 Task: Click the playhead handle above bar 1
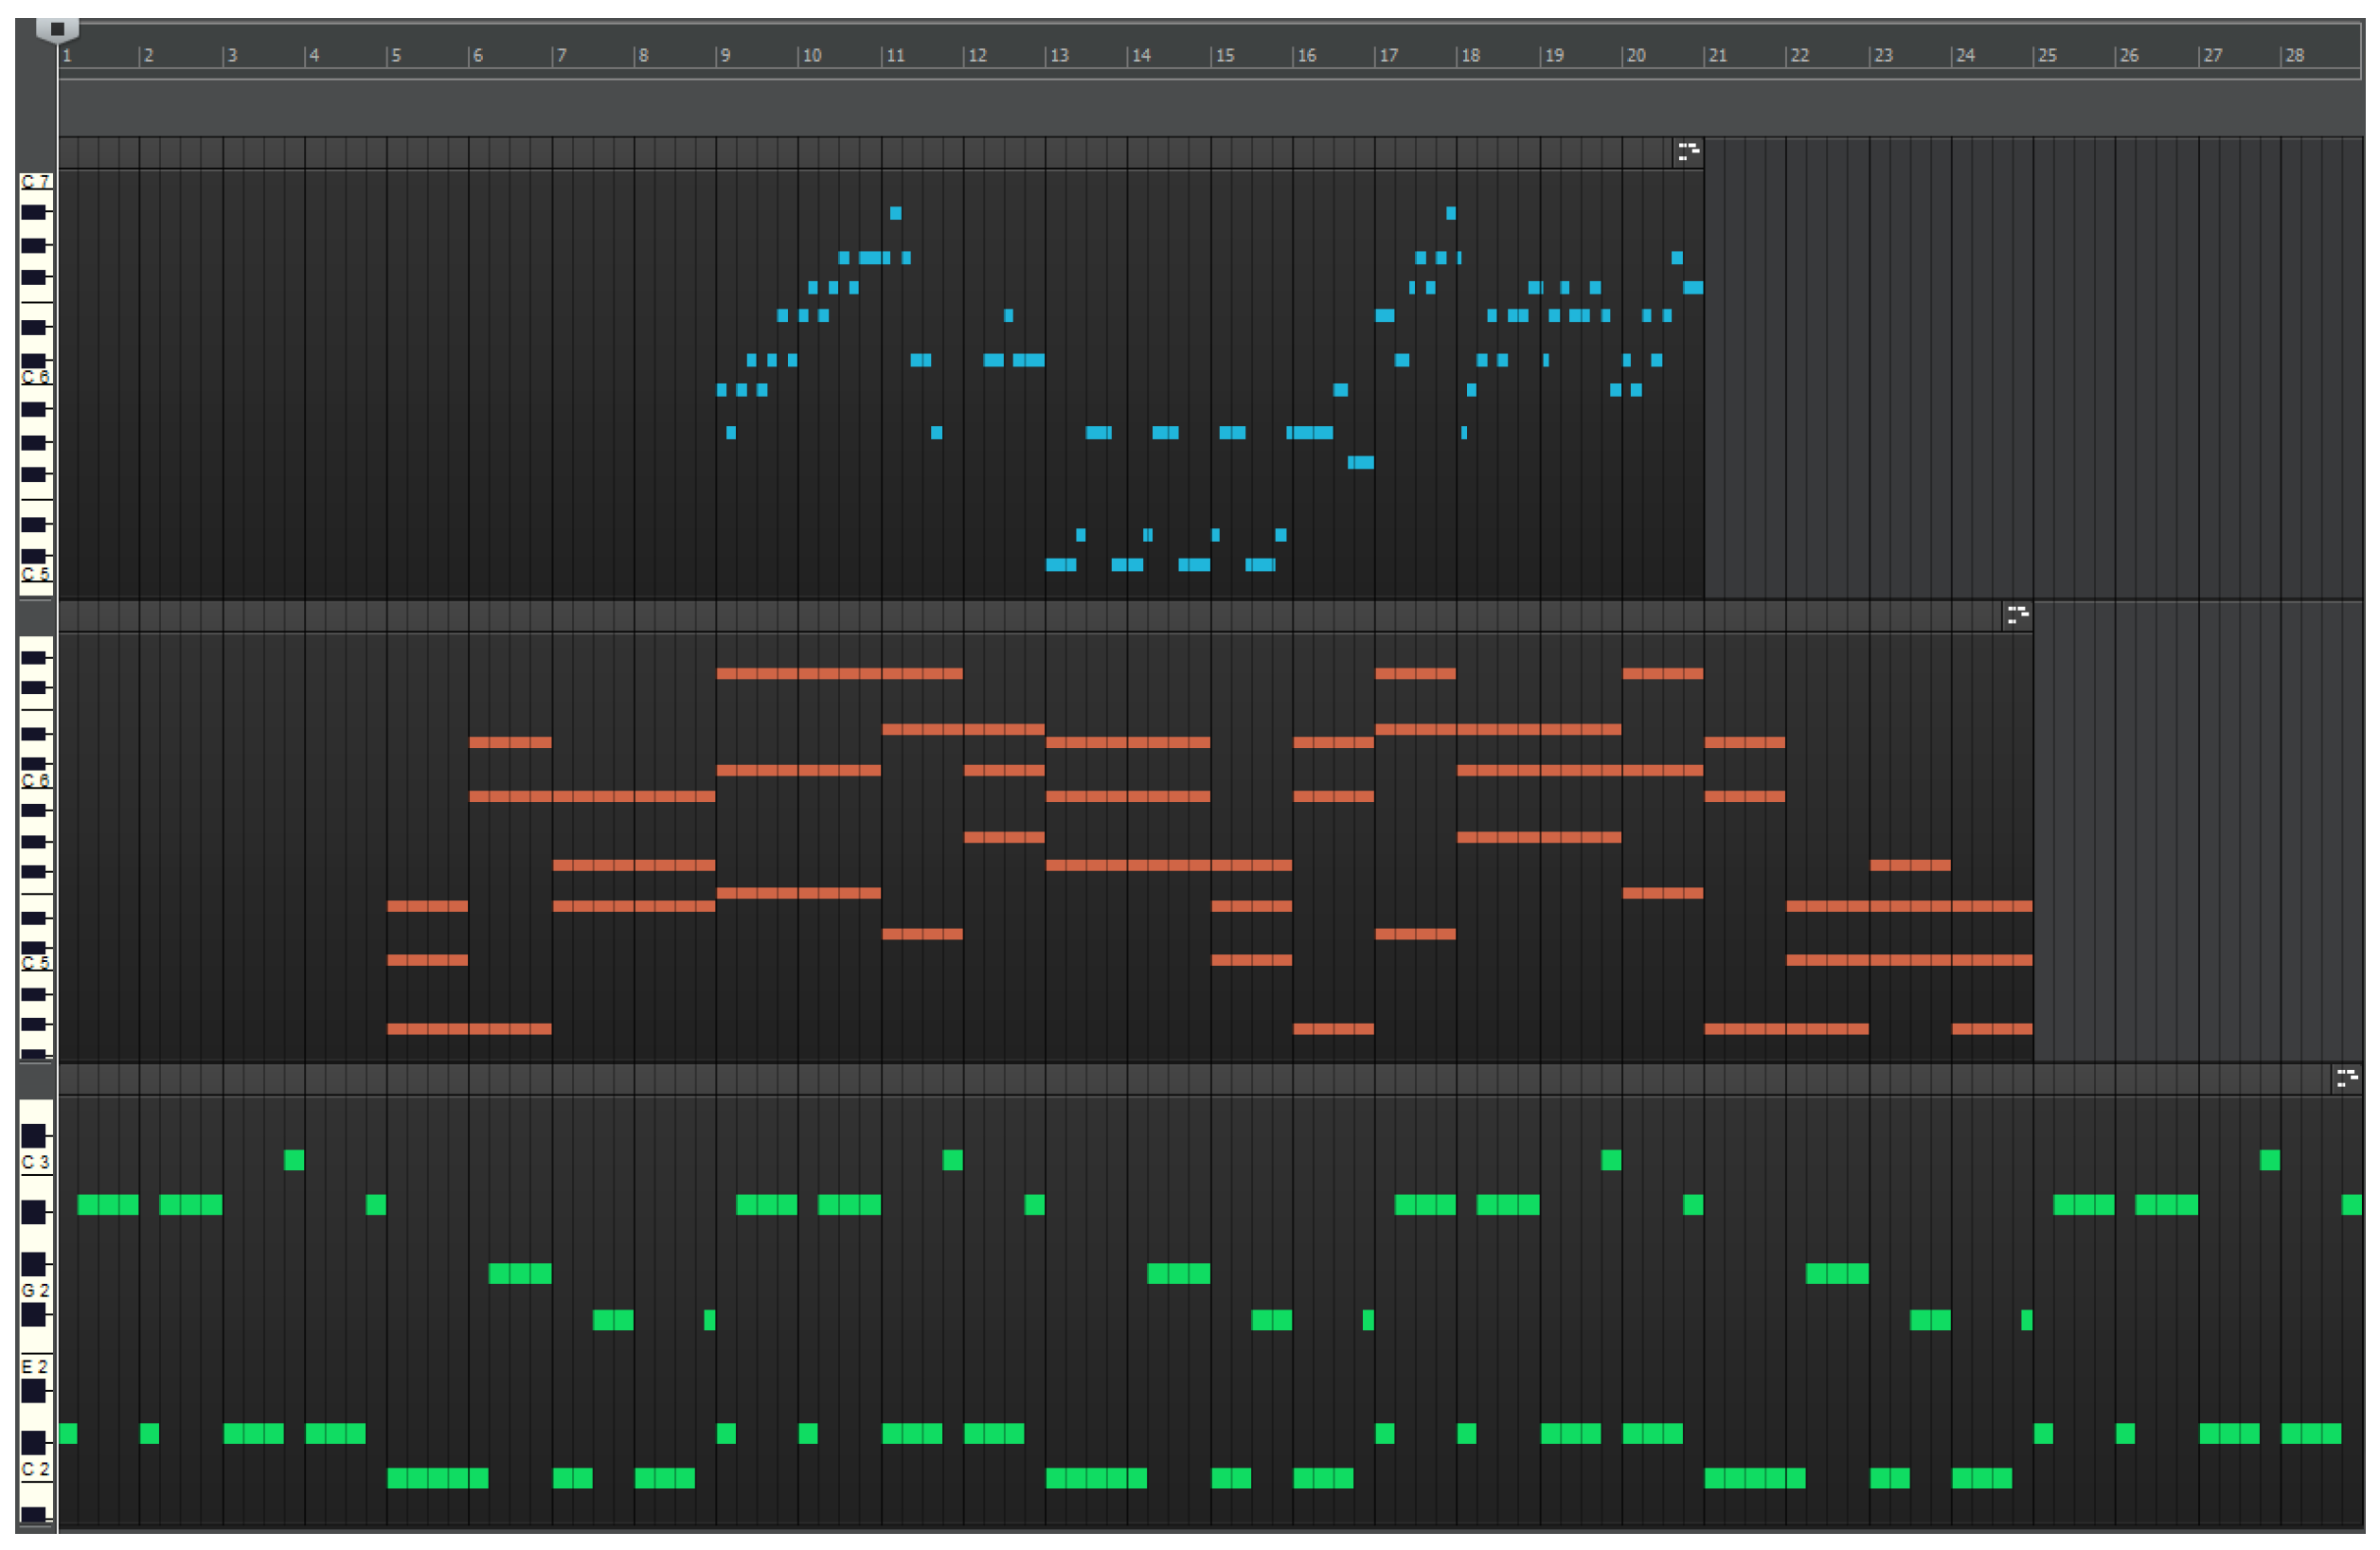[x=57, y=30]
